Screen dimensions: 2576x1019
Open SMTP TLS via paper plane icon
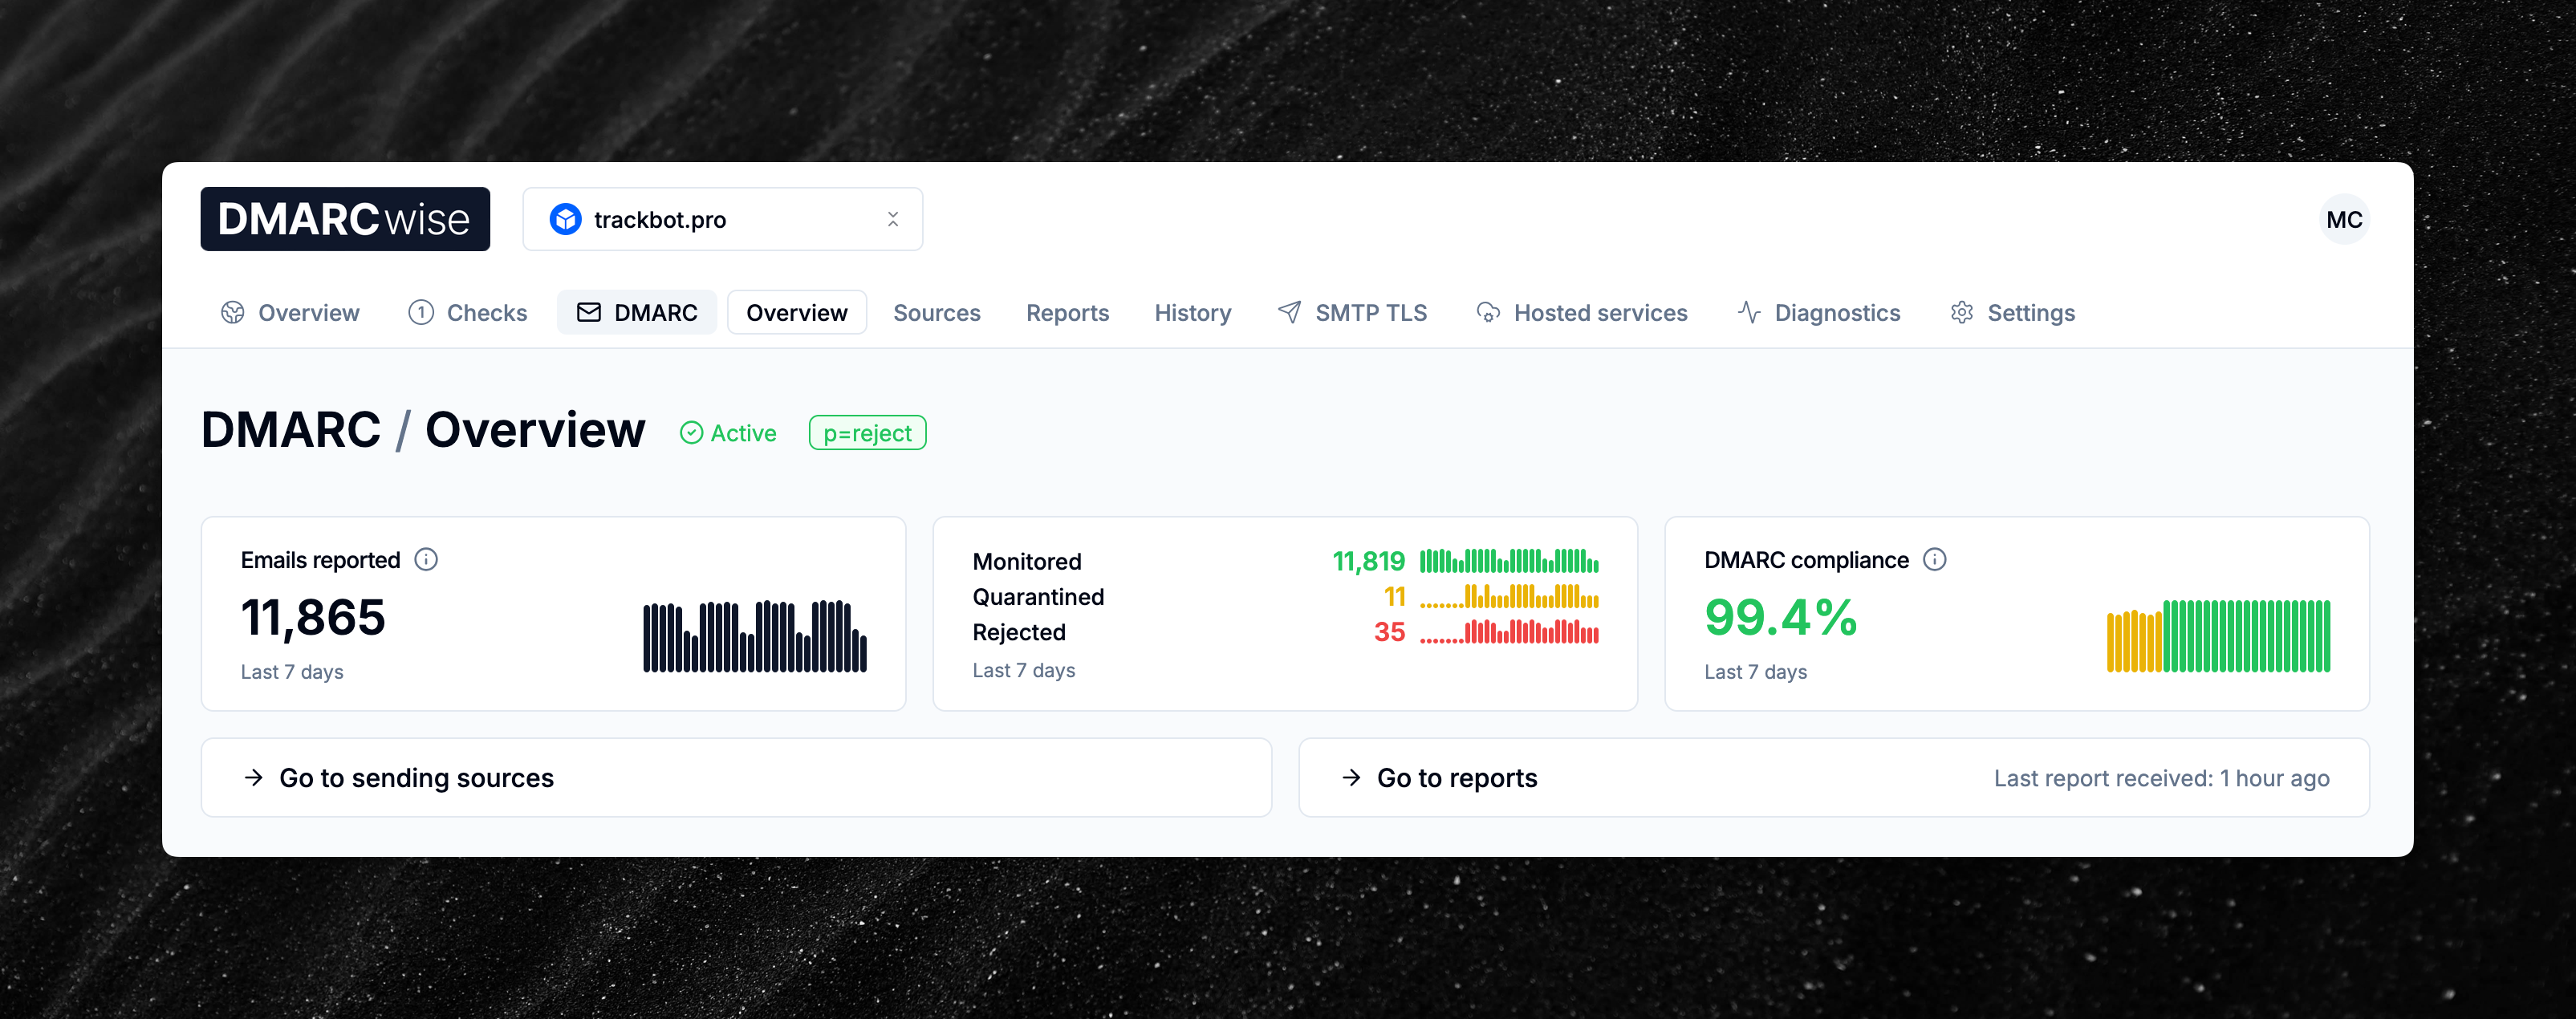pyautogui.click(x=1289, y=312)
